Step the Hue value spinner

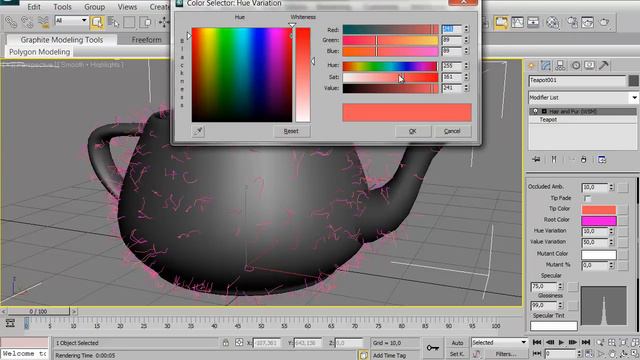(467, 66)
